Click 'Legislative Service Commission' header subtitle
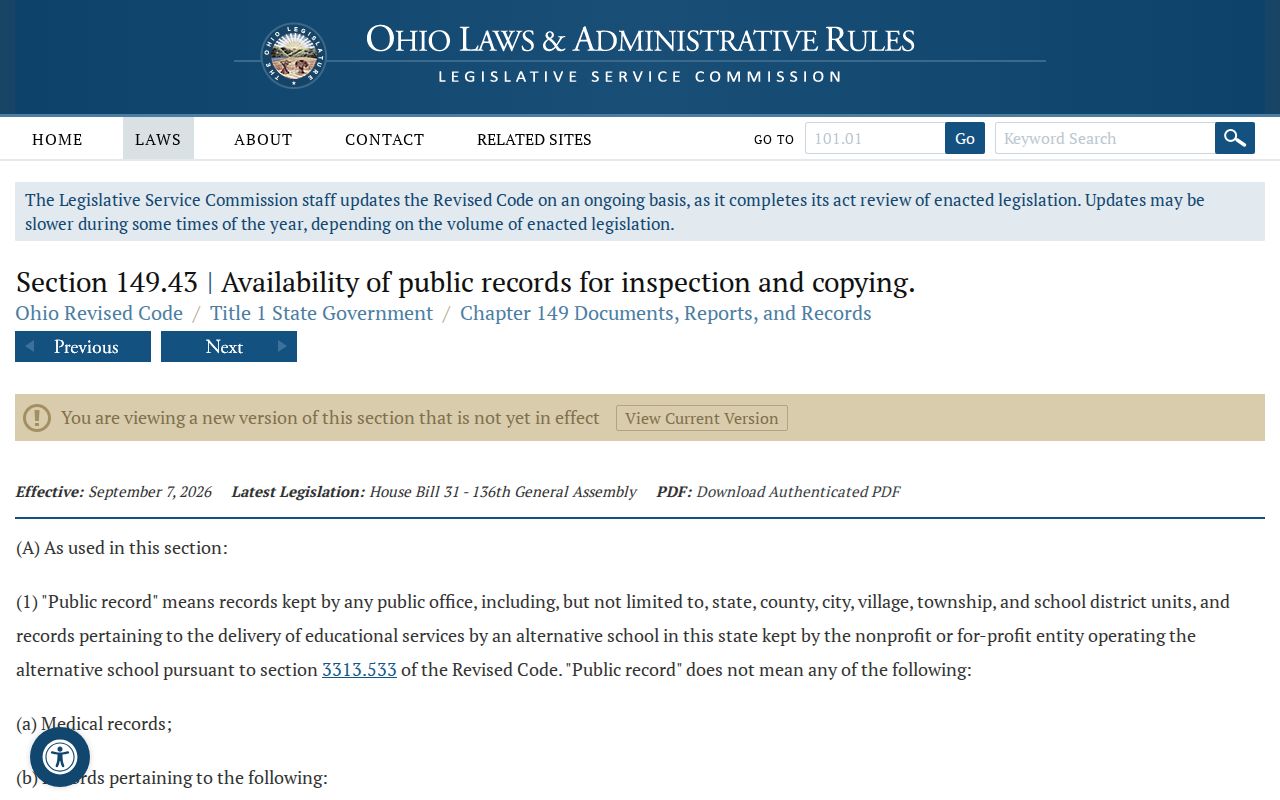This screenshot has width=1280, height=800. (x=640, y=77)
